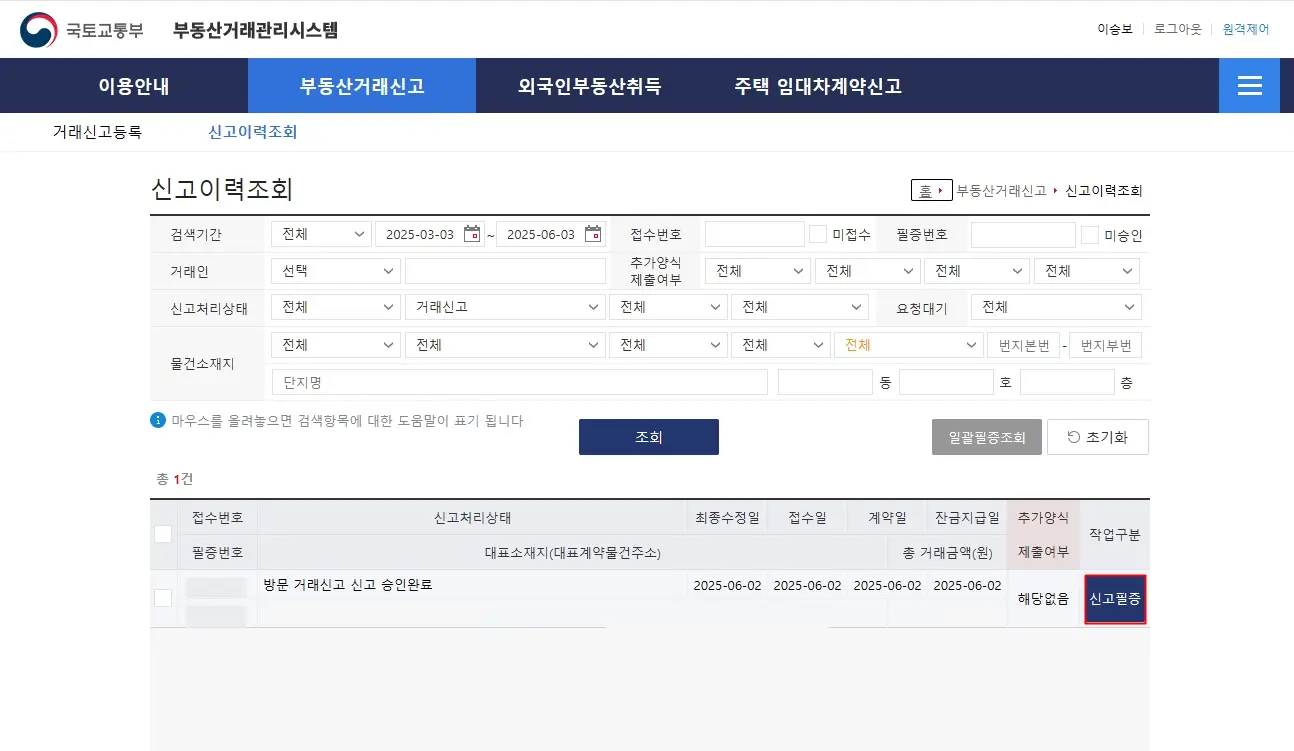Click the 단지명 input field
The width and height of the screenshot is (1294, 751).
519,381
